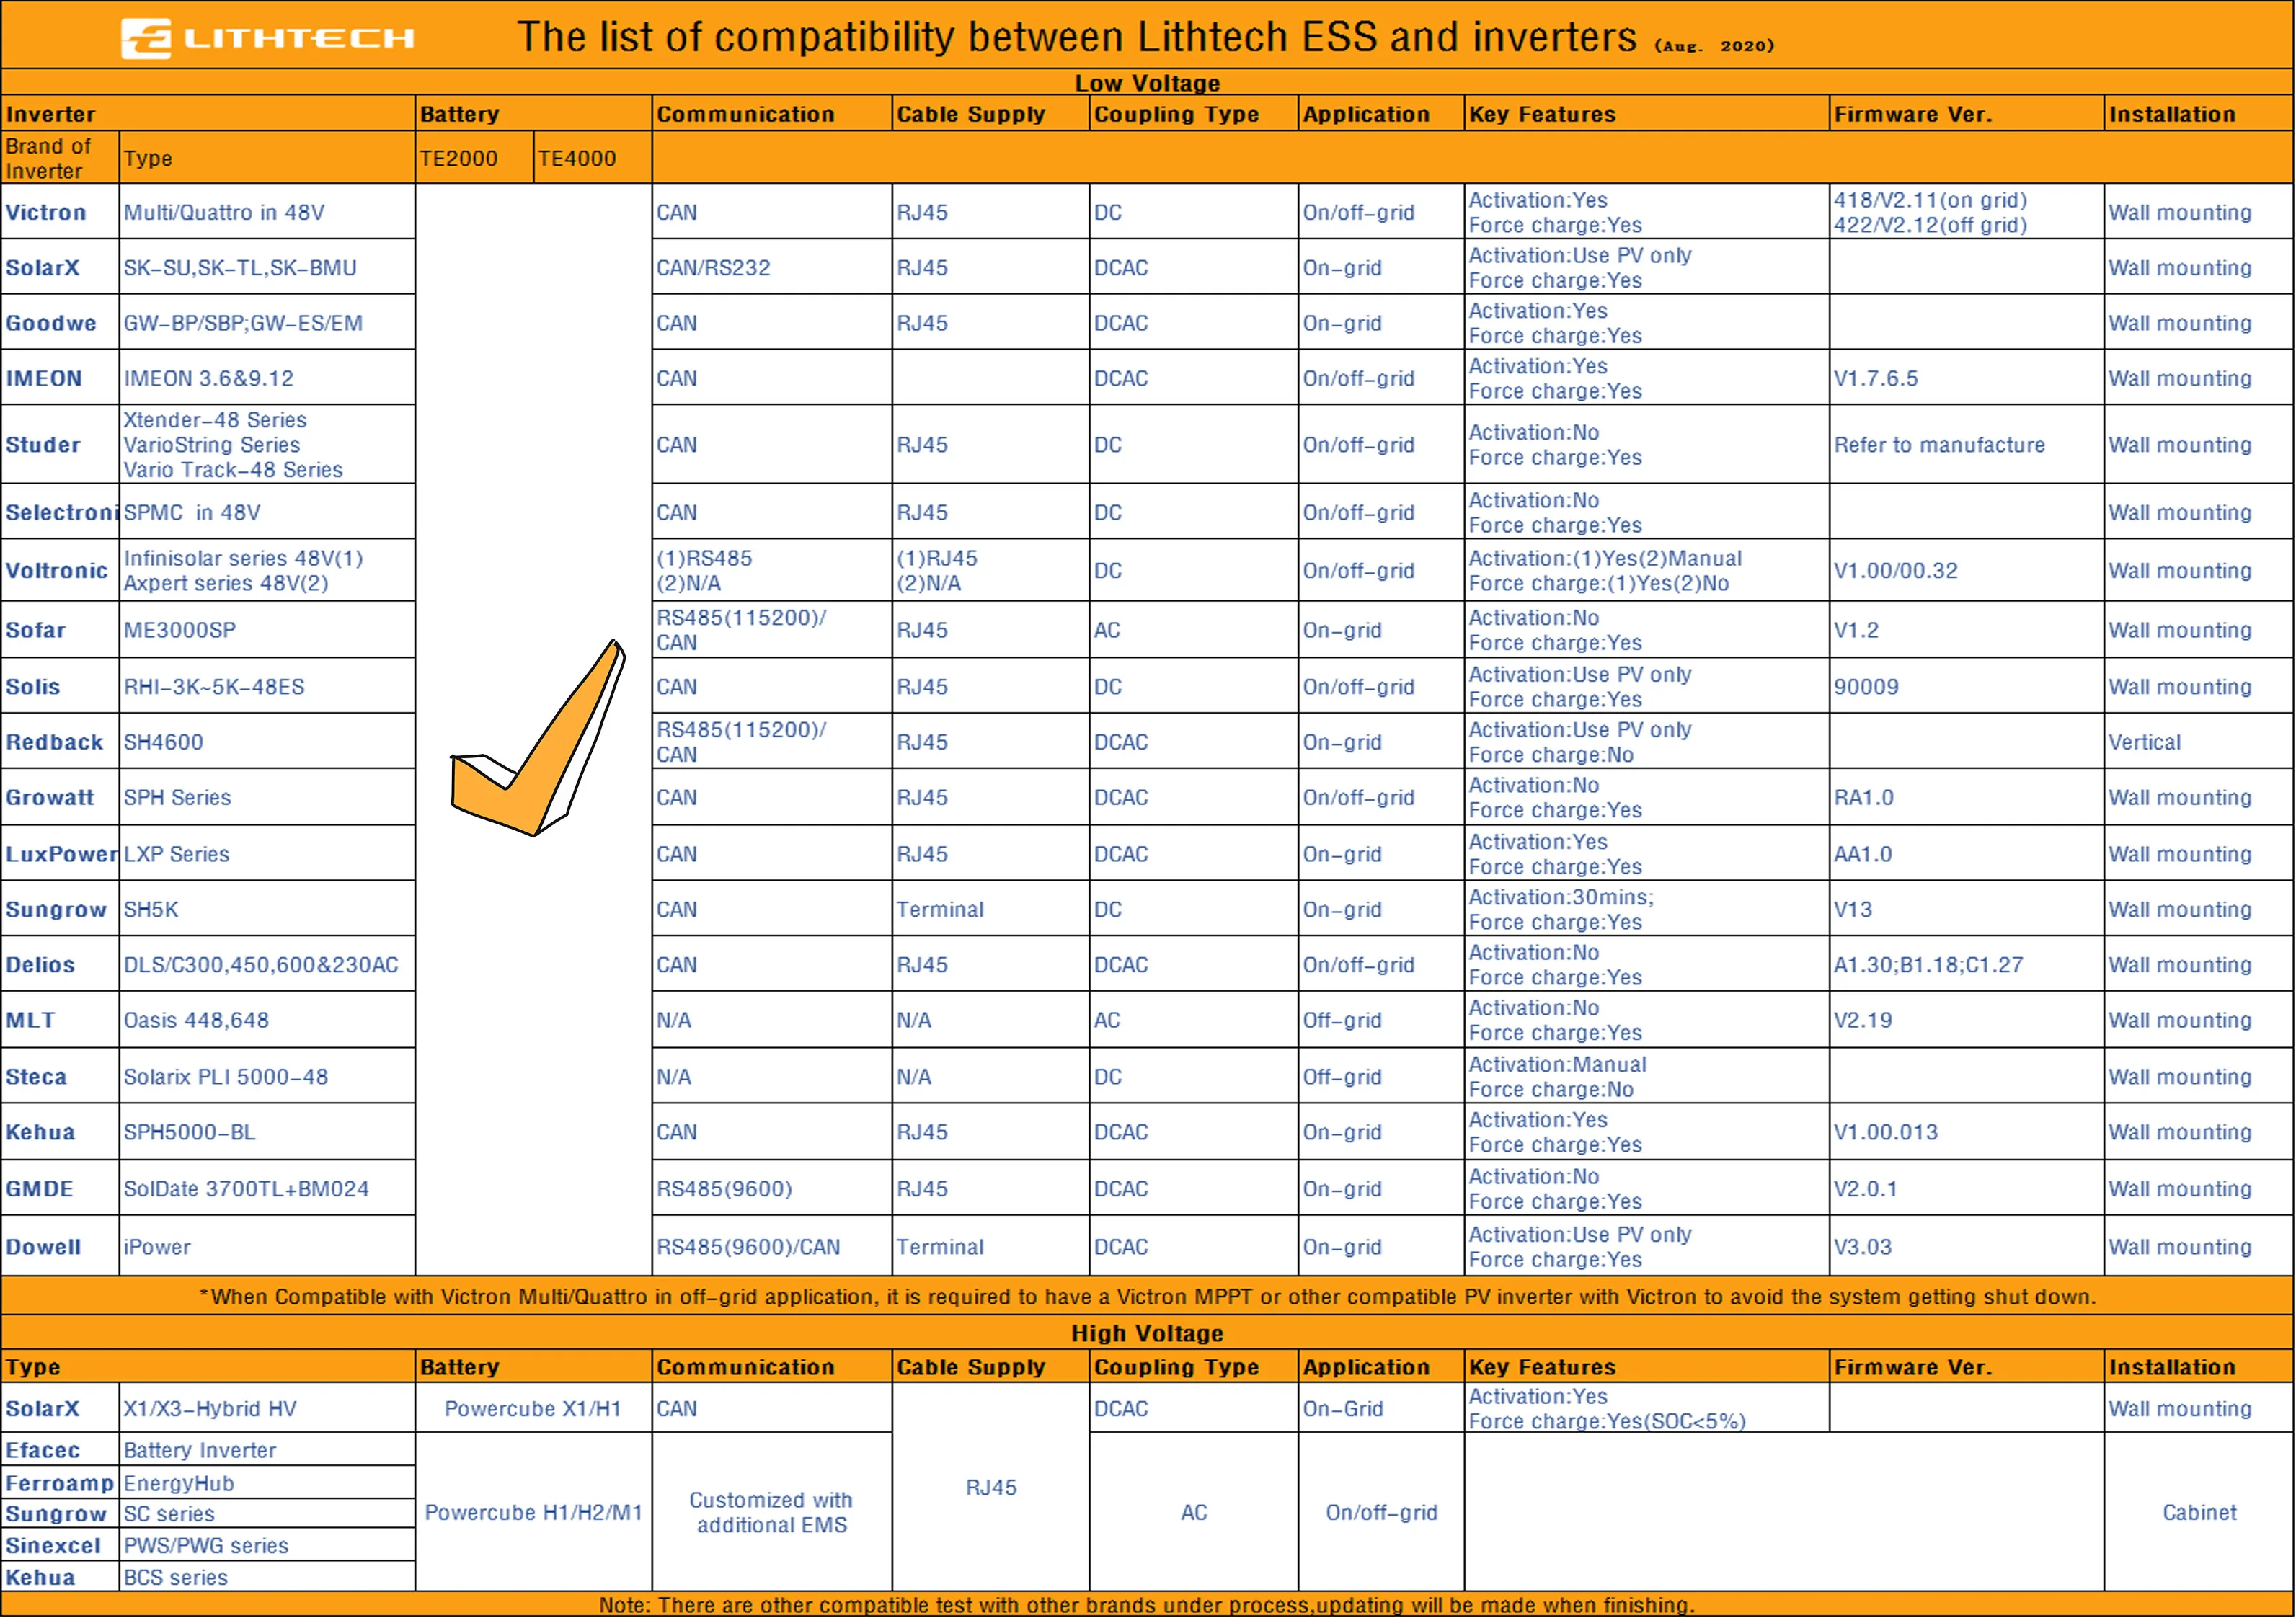The image size is (2296, 1618).
Task: Click the 'Brand of Inverter' header cell
Action: point(60,158)
